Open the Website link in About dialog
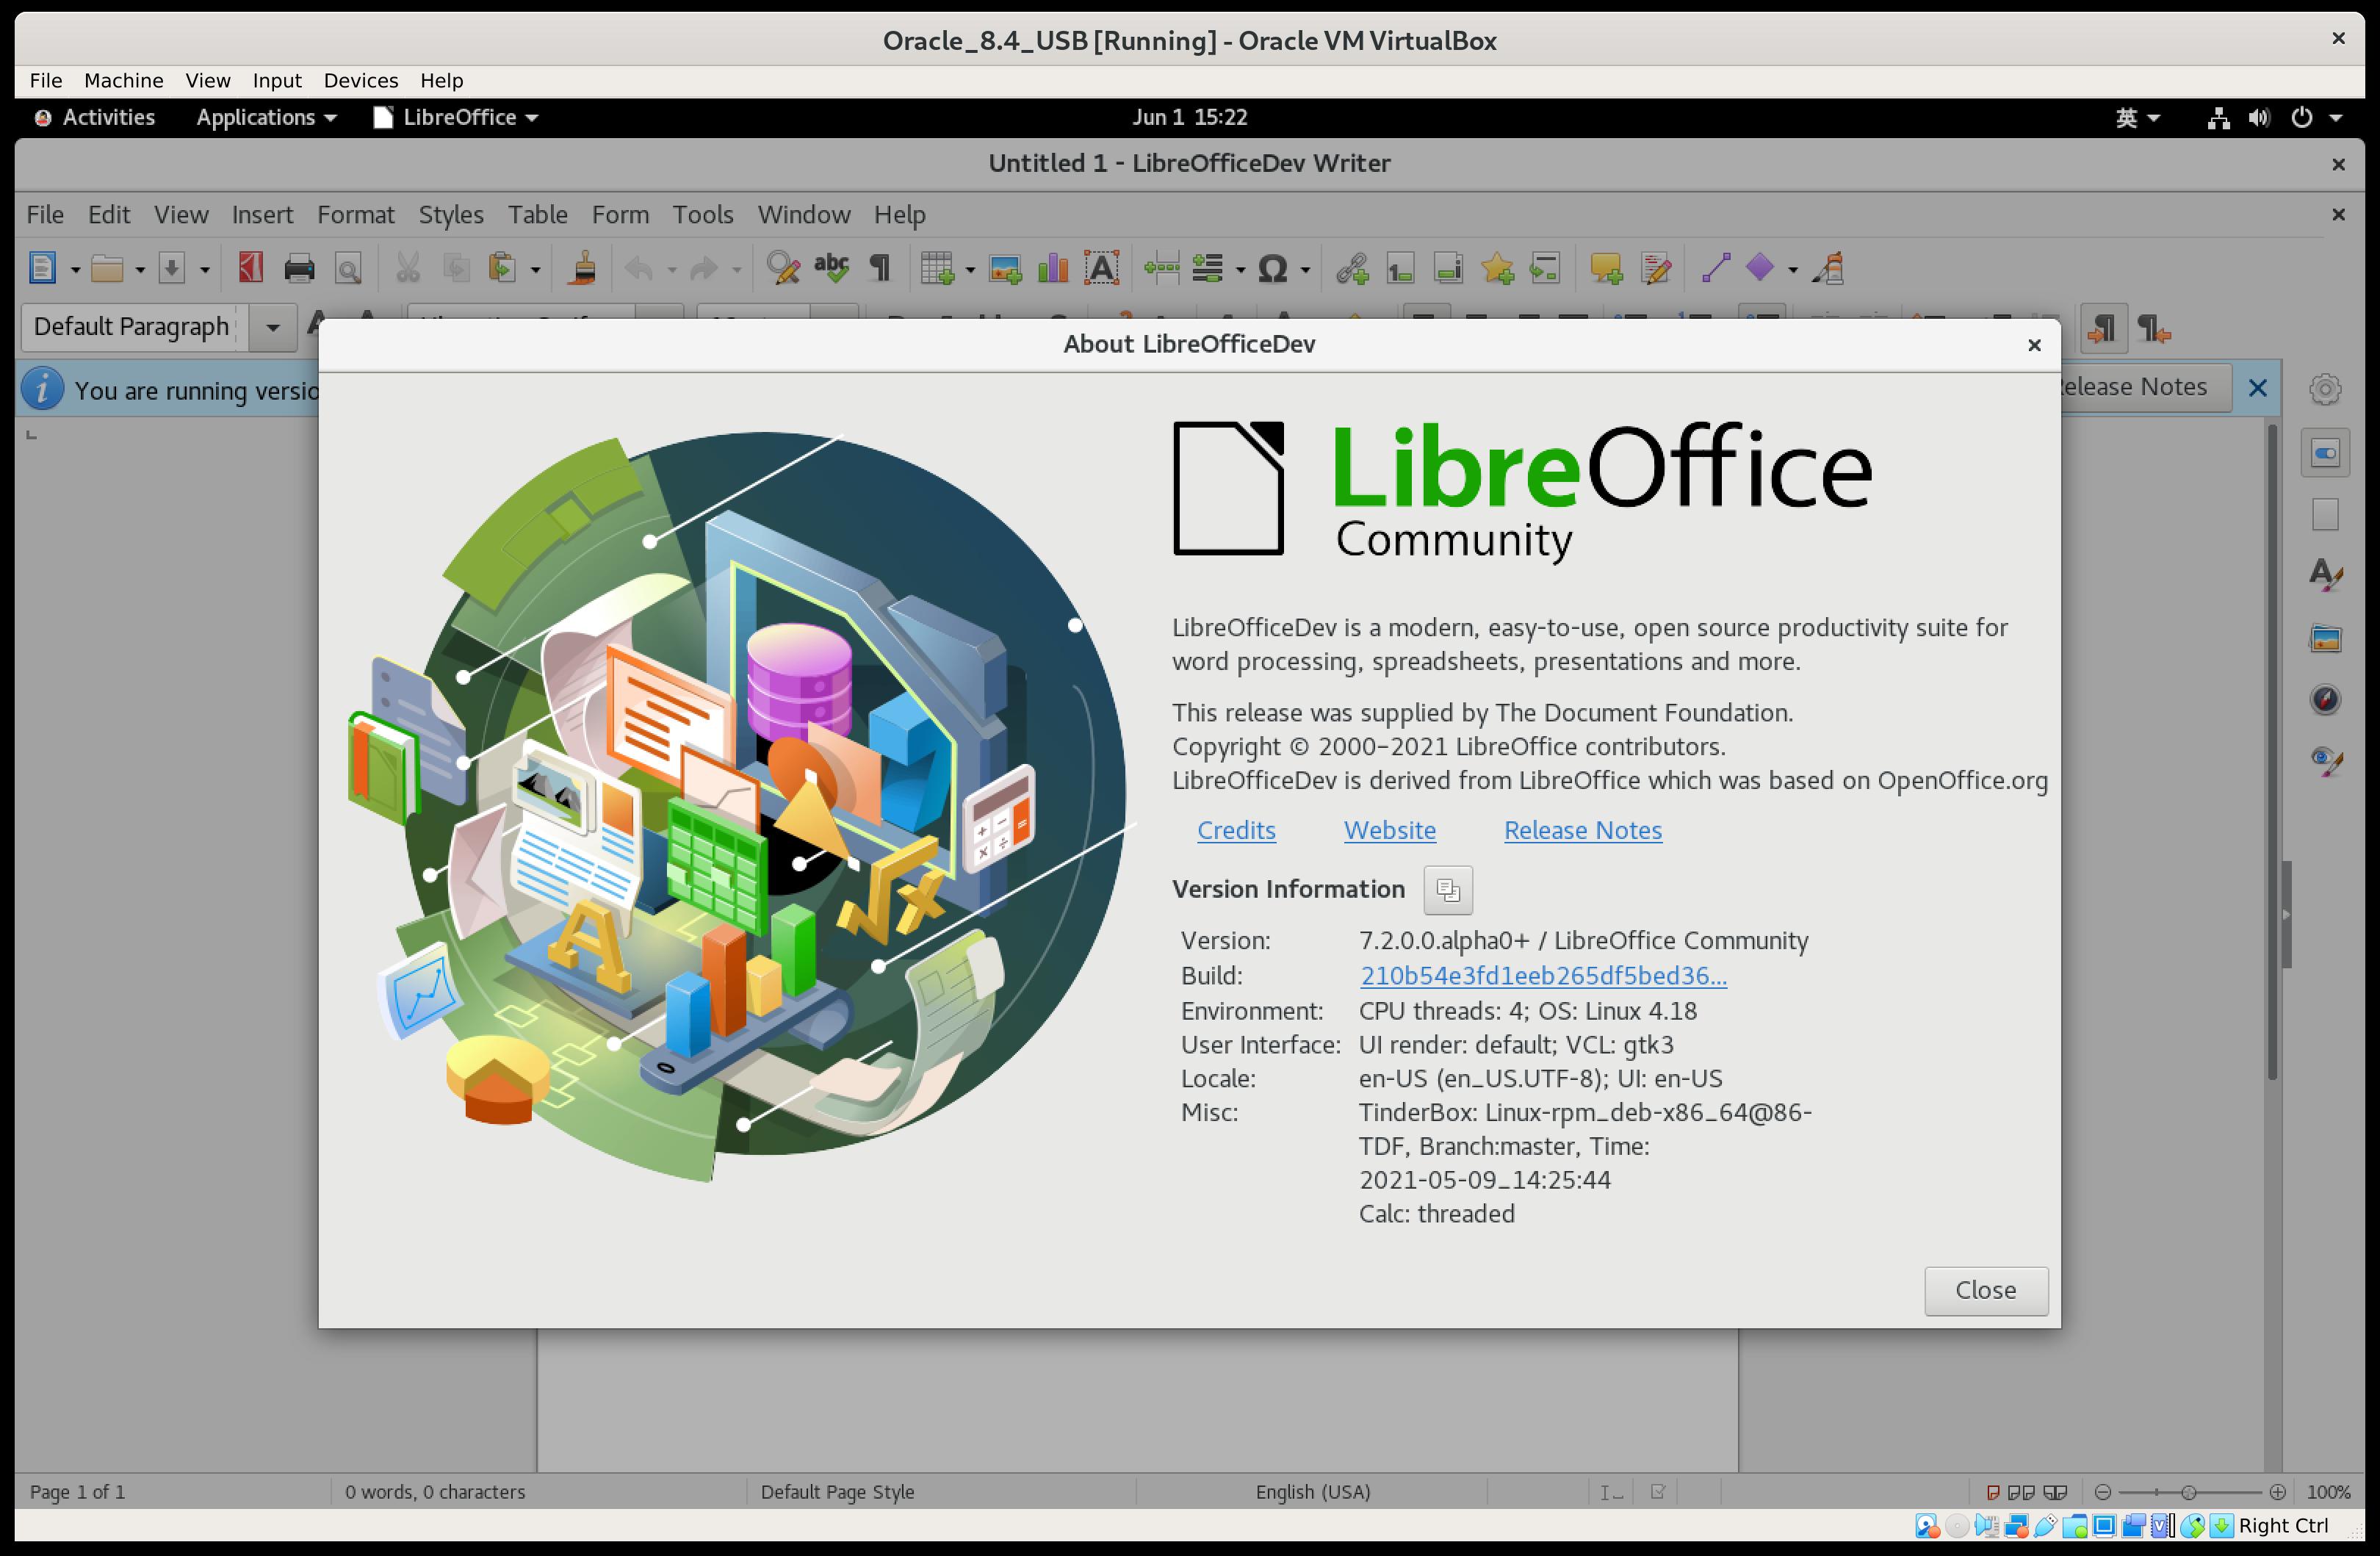 (x=1389, y=830)
